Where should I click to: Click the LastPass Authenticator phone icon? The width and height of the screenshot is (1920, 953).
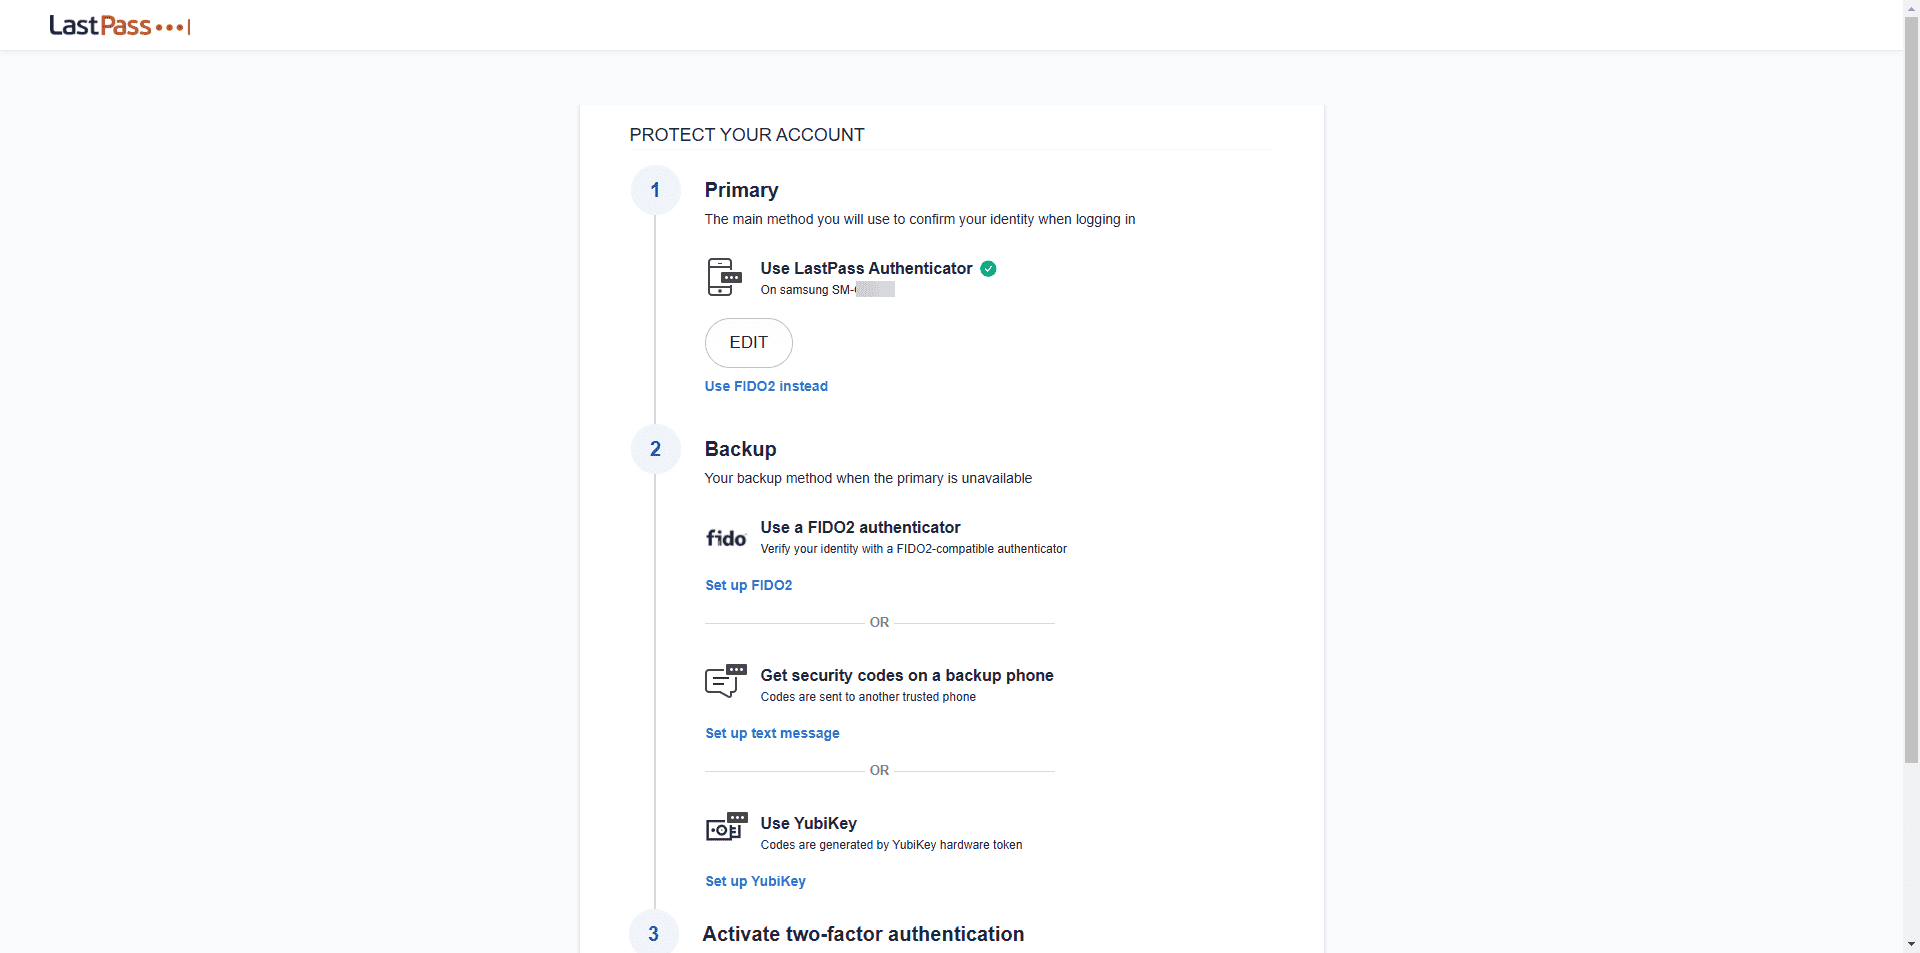pyautogui.click(x=725, y=277)
